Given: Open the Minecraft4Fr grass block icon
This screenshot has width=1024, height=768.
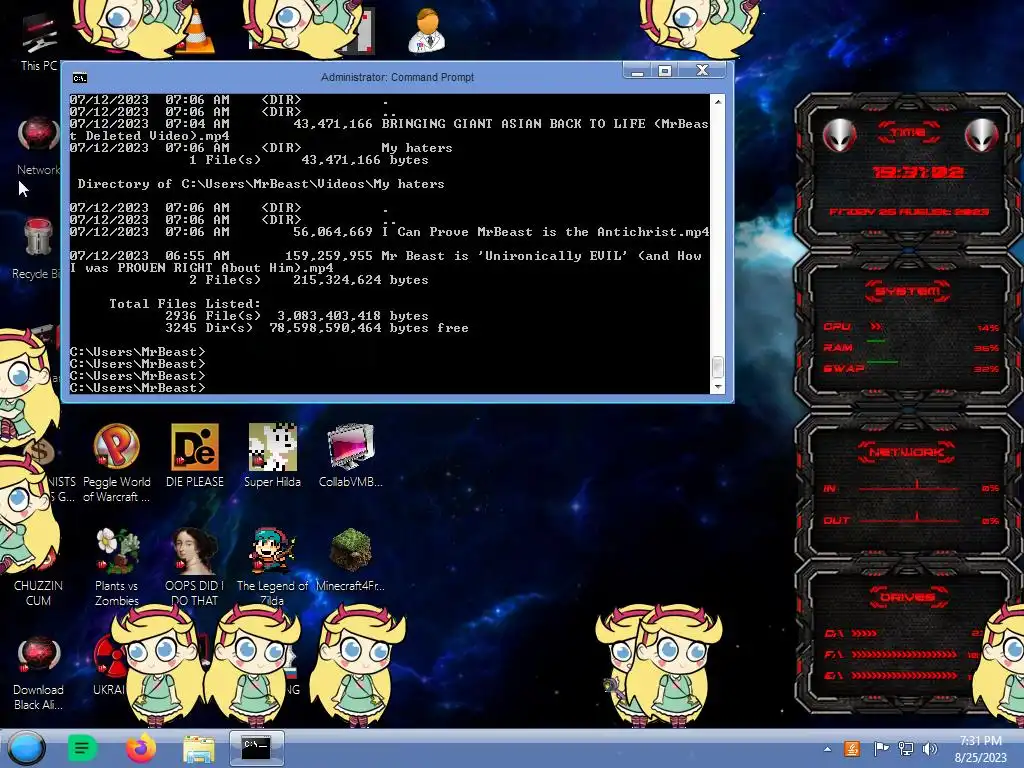Looking at the screenshot, I should [x=351, y=560].
